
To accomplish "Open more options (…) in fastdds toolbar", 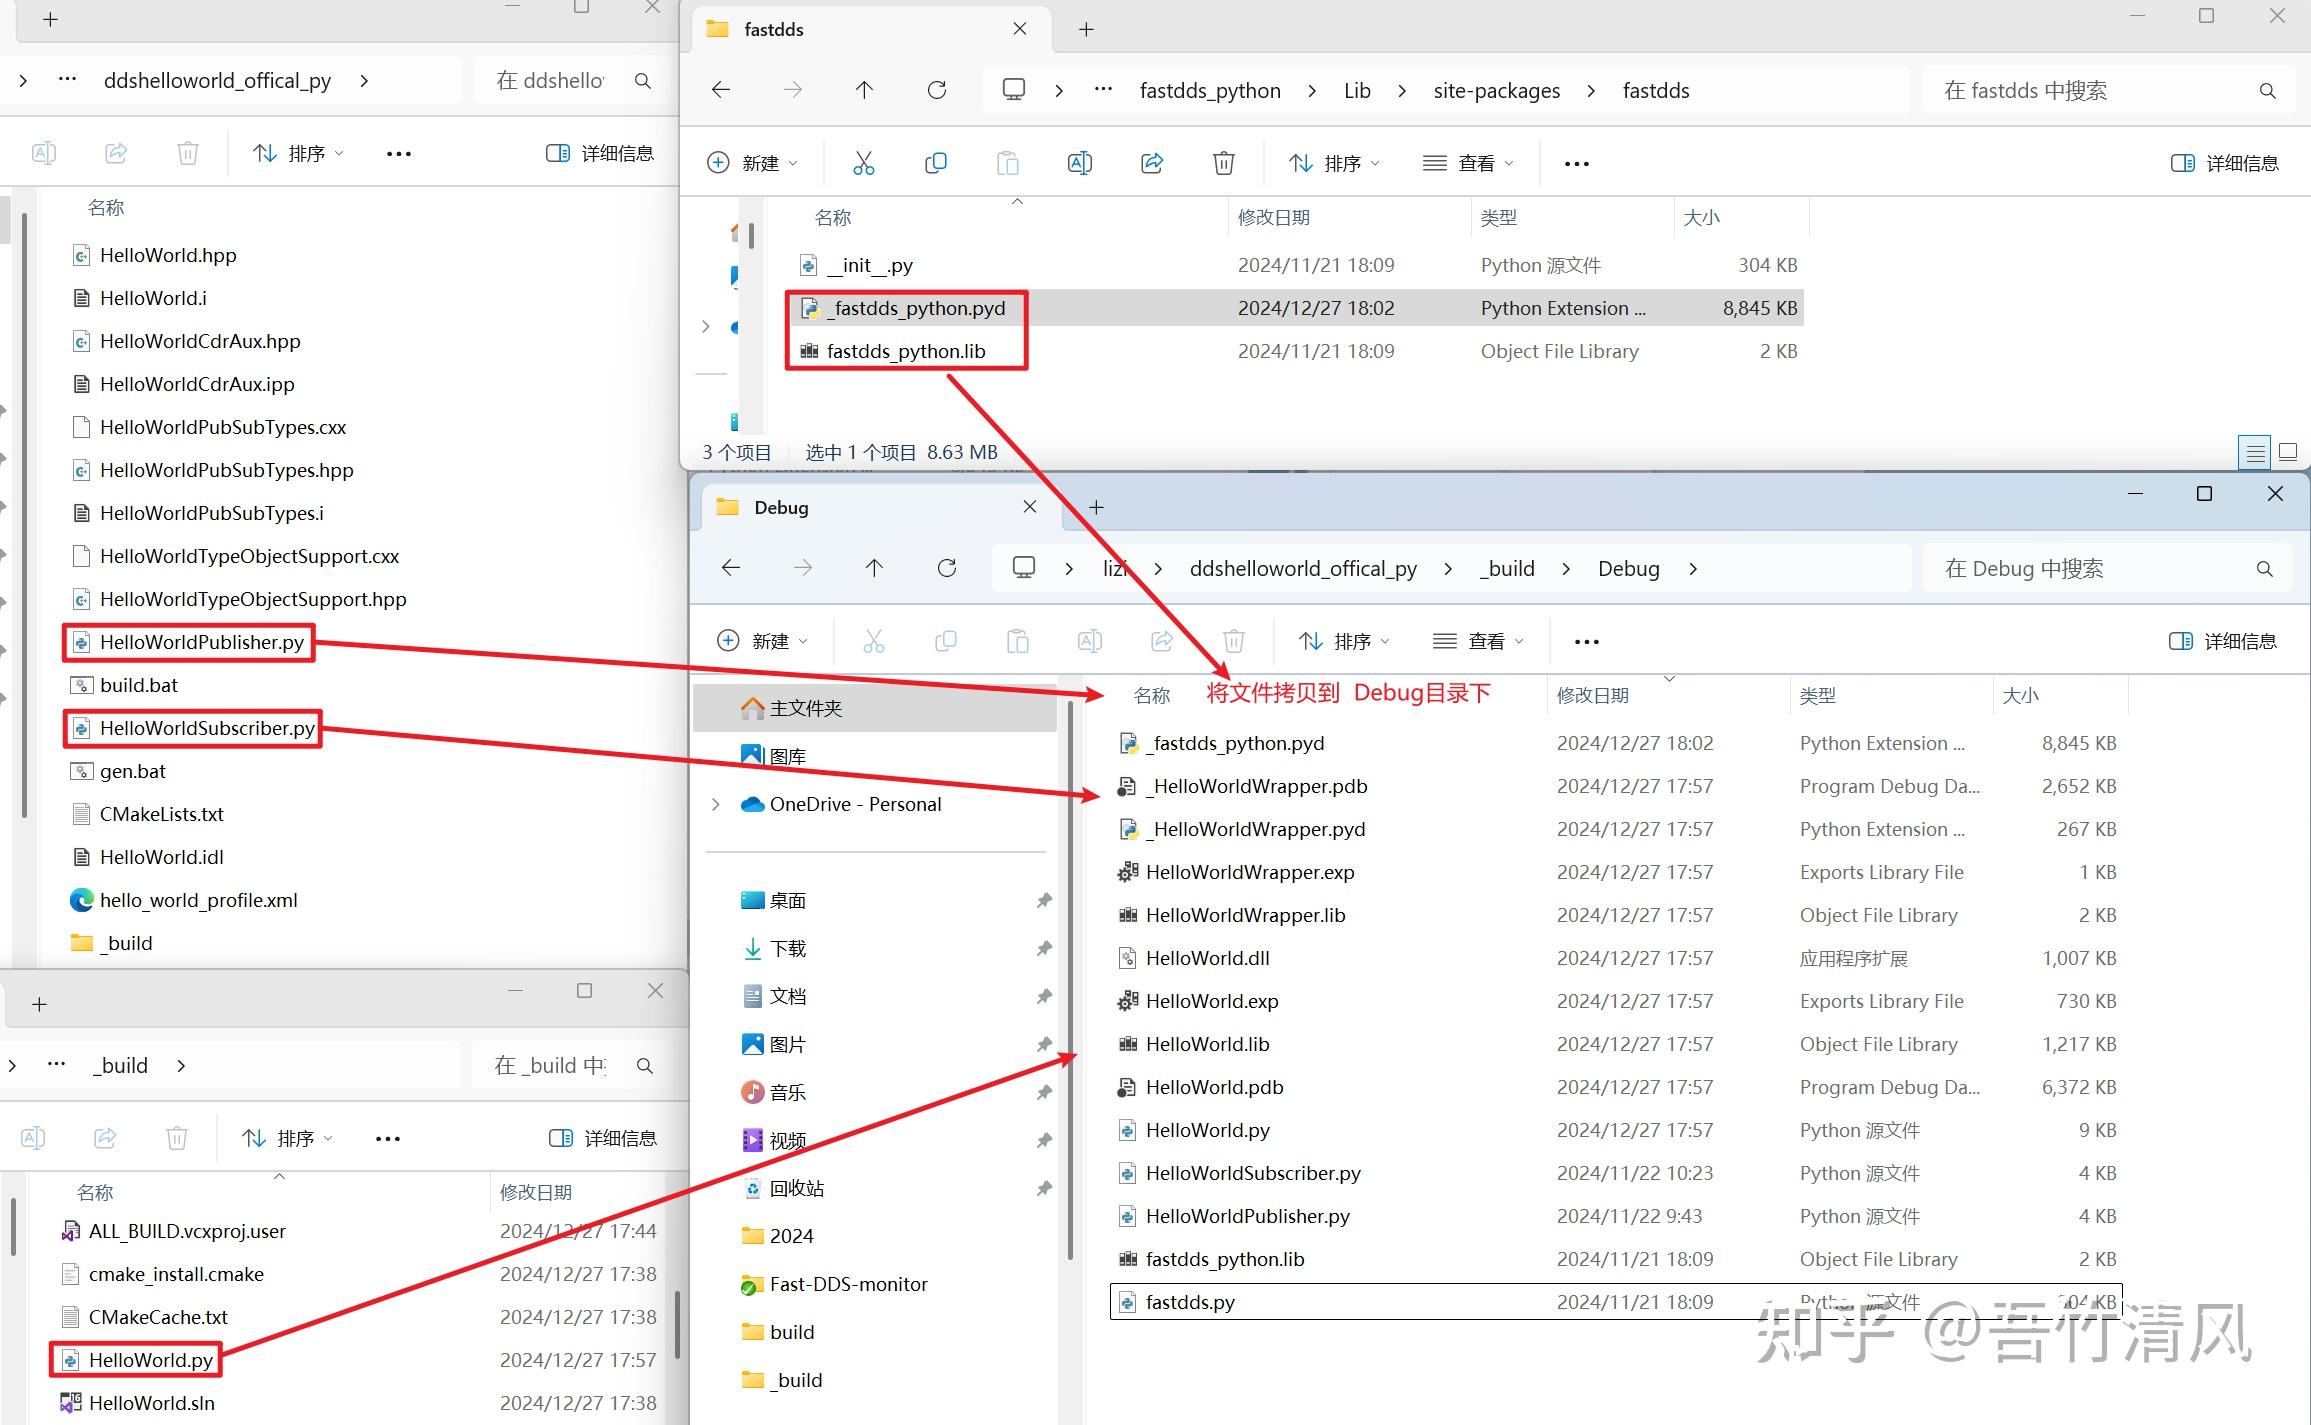I will coord(1576,164).
